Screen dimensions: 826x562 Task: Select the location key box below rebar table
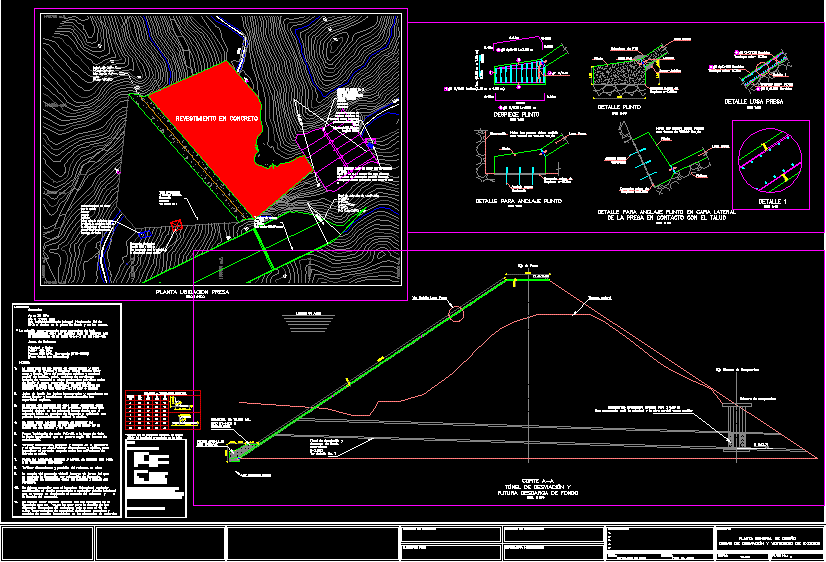pos(155,478)
